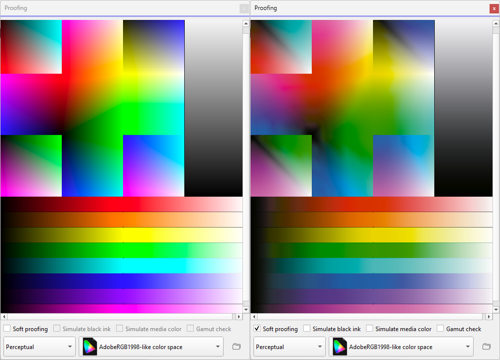Close the left Proofing window
Screen dimensions: 500x360
[244, 9]
